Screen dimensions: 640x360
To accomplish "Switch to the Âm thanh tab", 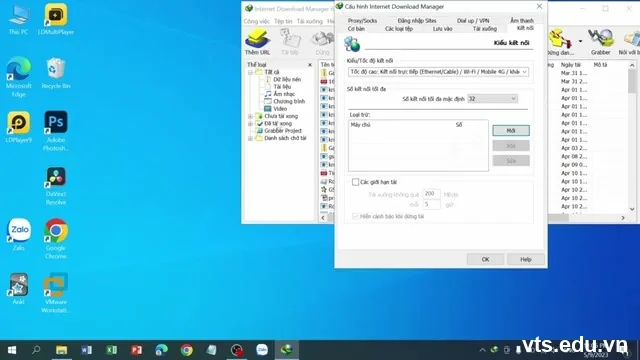I will click(522, 20).
